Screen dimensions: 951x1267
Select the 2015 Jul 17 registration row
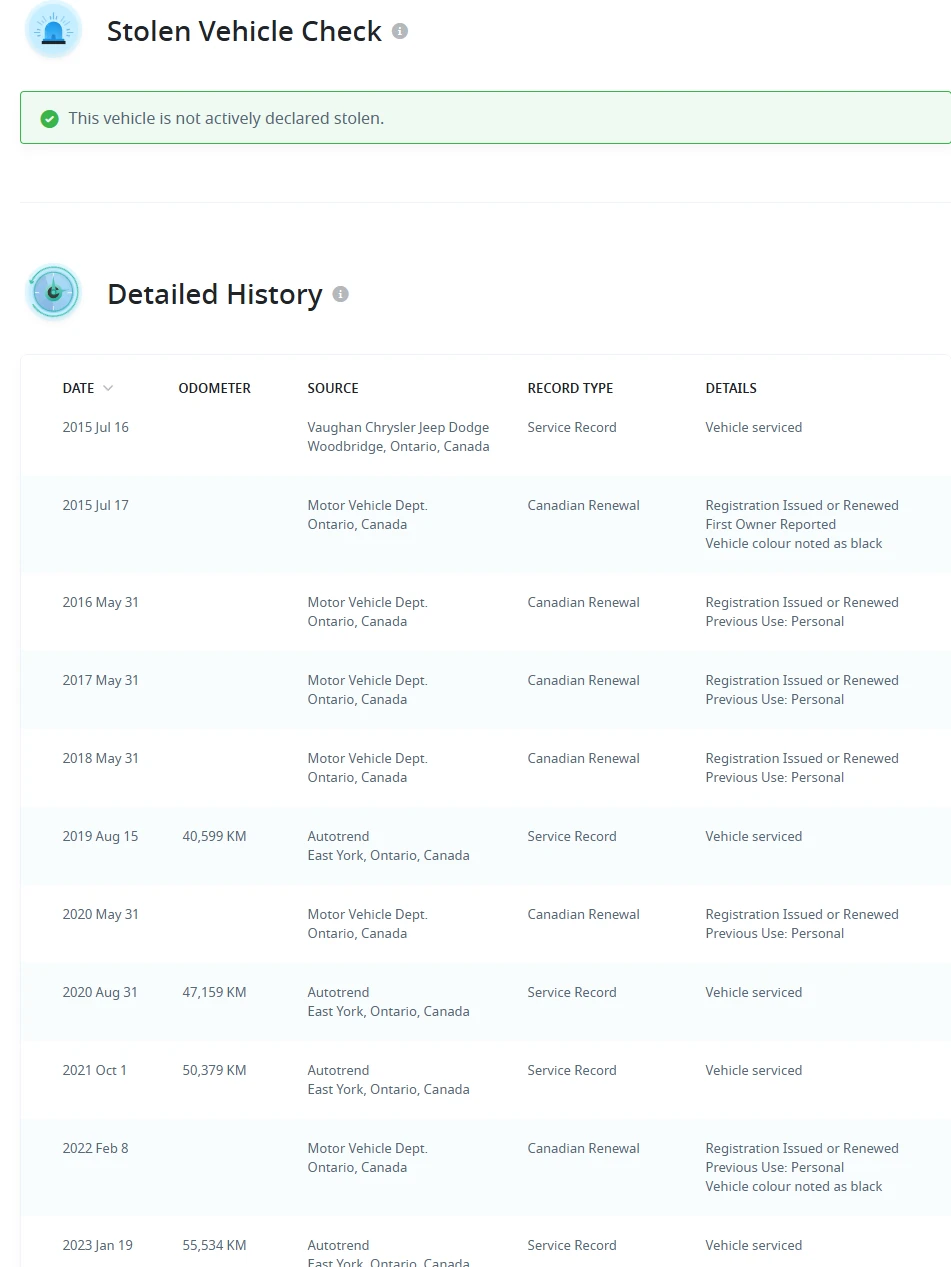[486, 524]
